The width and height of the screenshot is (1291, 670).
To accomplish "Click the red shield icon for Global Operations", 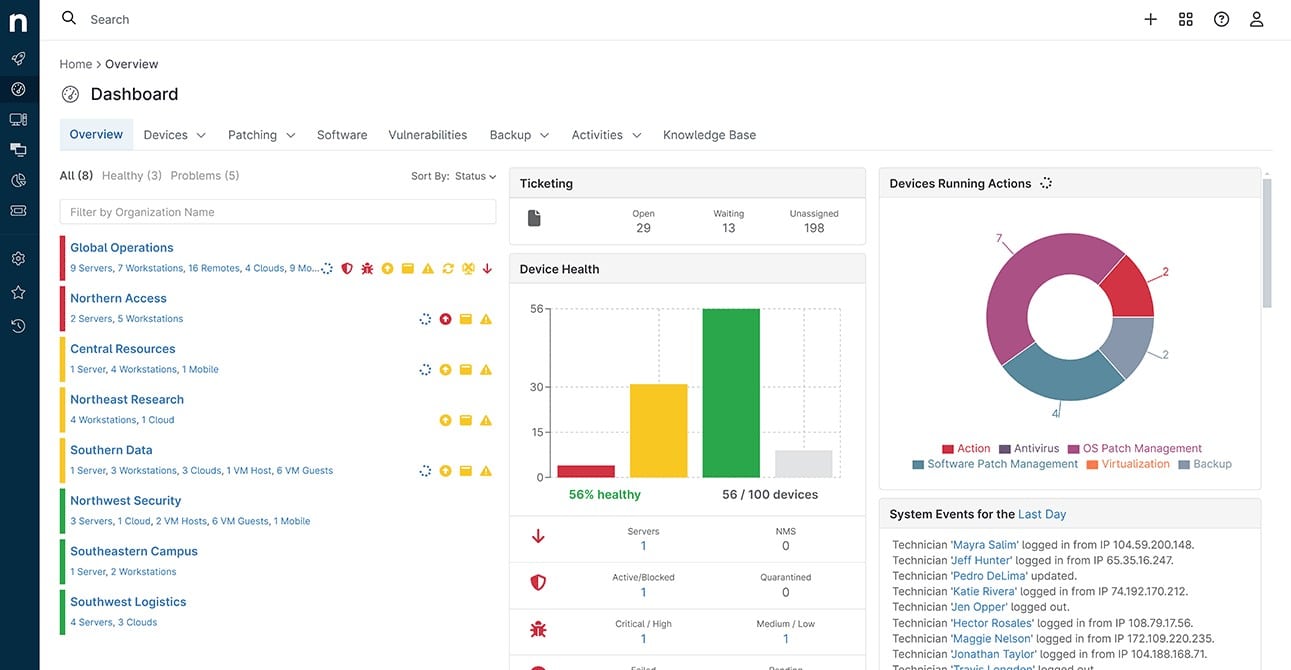I will point(347,268).
